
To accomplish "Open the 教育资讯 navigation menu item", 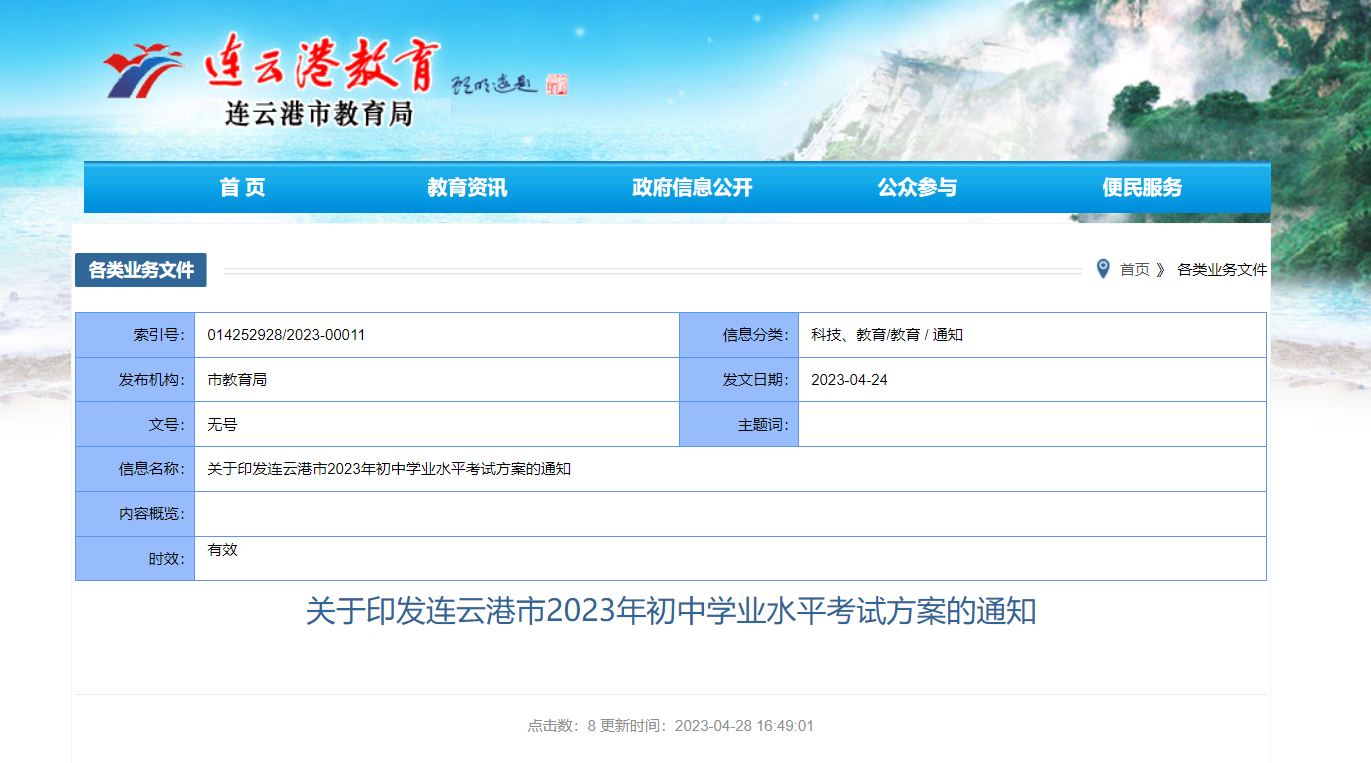I will 467,187.
